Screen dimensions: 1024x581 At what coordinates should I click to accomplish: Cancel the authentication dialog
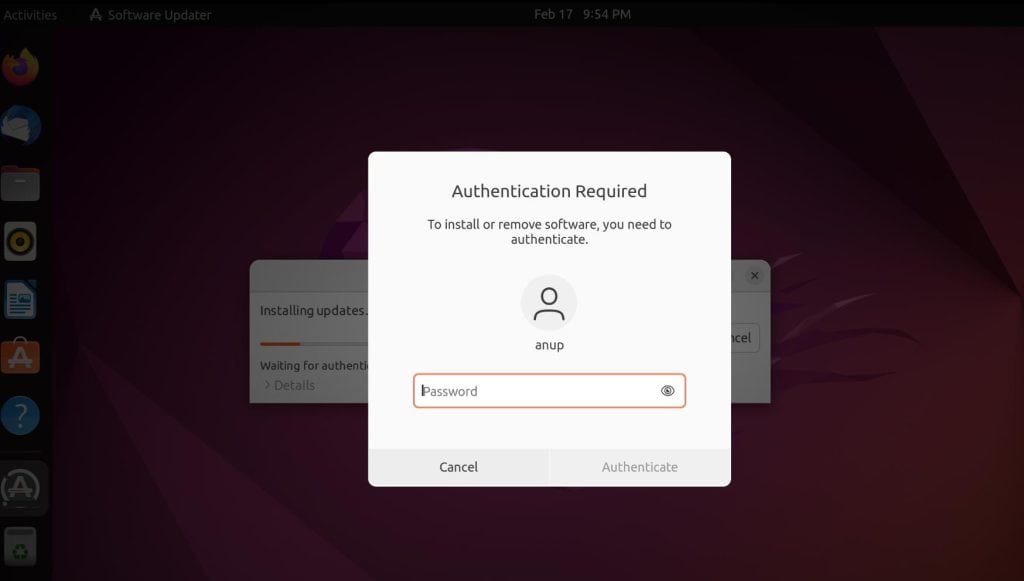(458, 466)
